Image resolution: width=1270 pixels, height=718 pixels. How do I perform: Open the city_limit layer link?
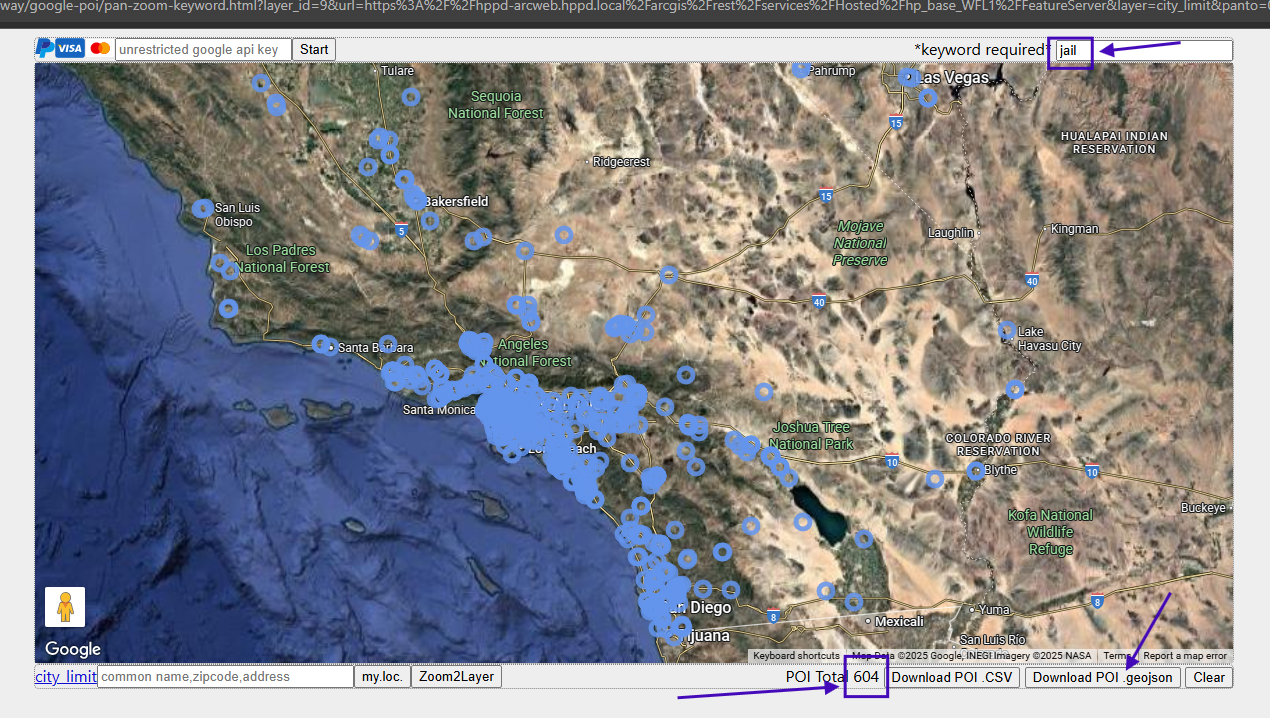66,677
